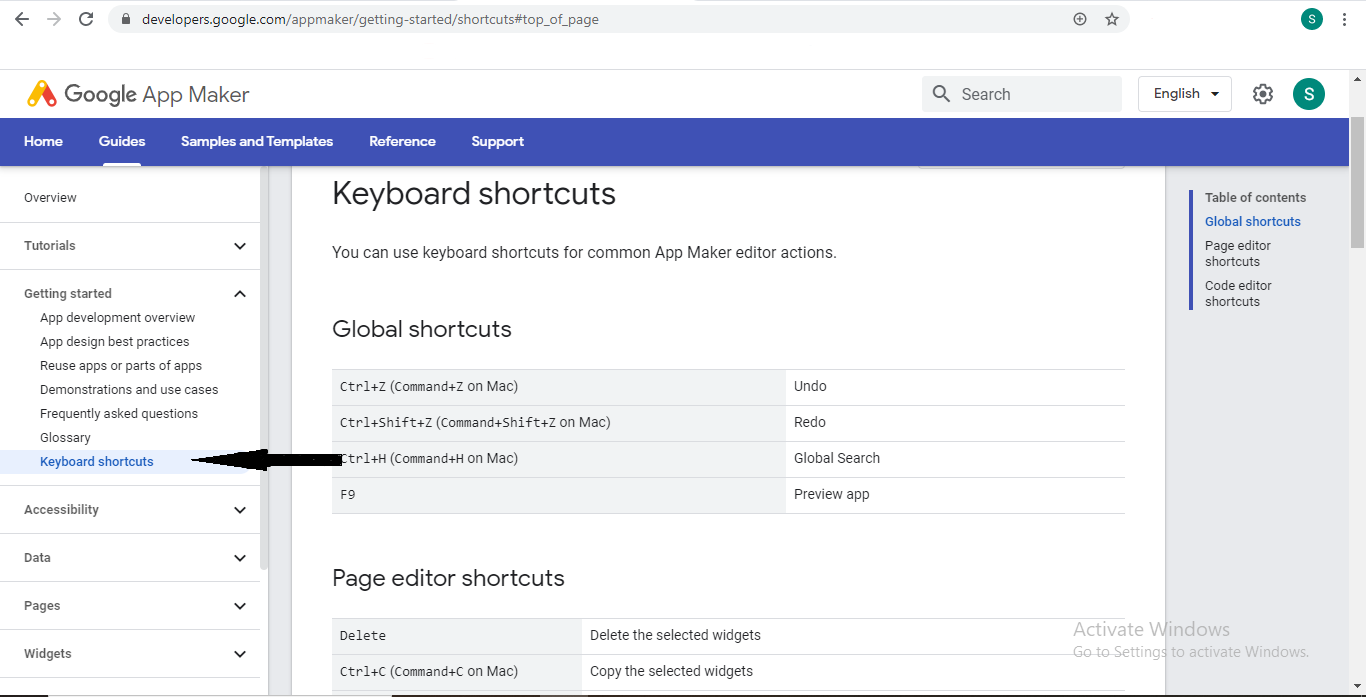Image resolution: width=1366 pixels, height=697 pixels.
Task: Click the Table of contents label
Action: 1255,198
